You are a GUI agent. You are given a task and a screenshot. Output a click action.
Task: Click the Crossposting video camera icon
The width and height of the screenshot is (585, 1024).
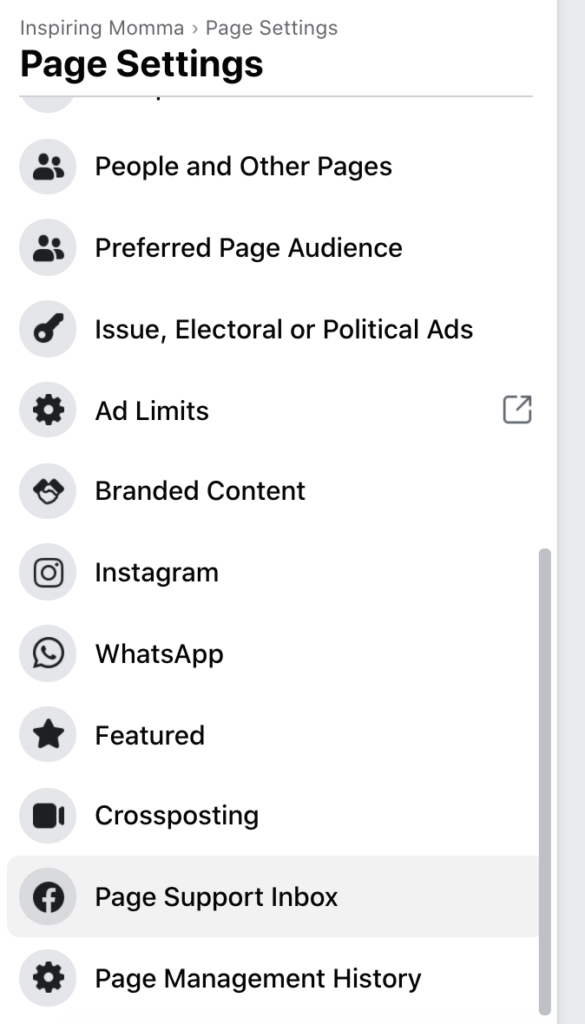tap(48, 816)
